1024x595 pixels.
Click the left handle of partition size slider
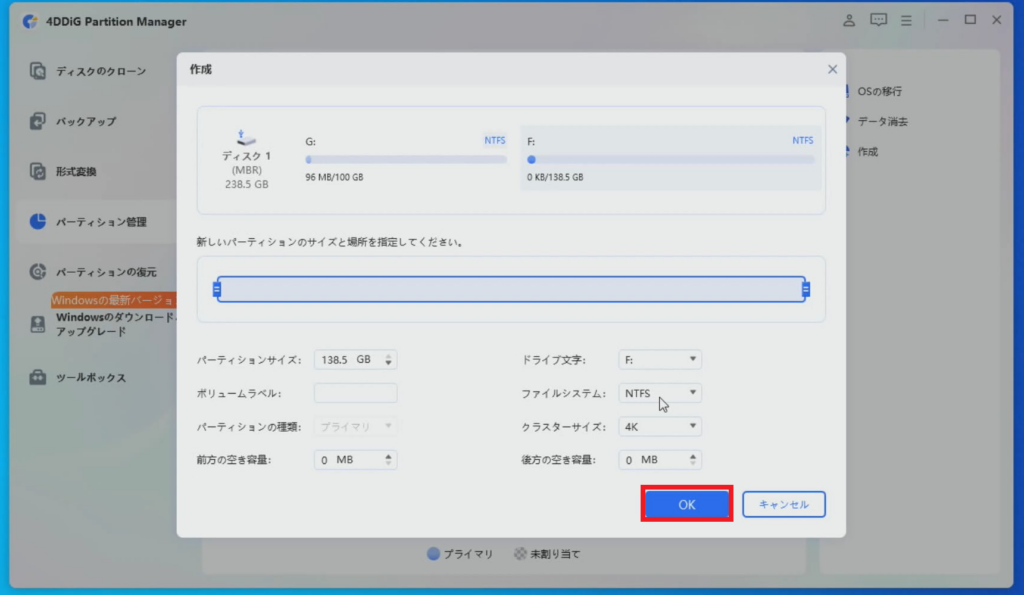coord(216,290)
